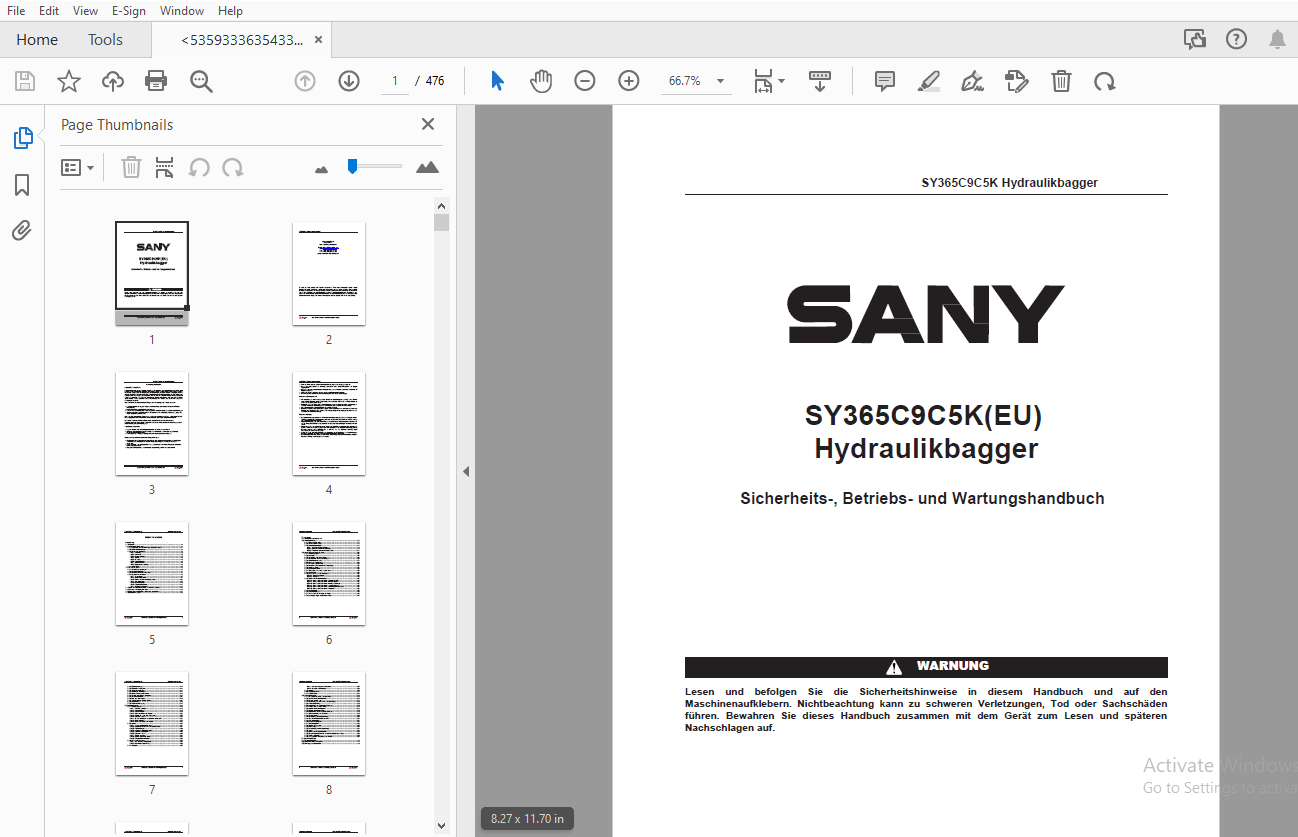Select page 4 thumbnail
The image size is (1298, 837).
coord(329,423)
